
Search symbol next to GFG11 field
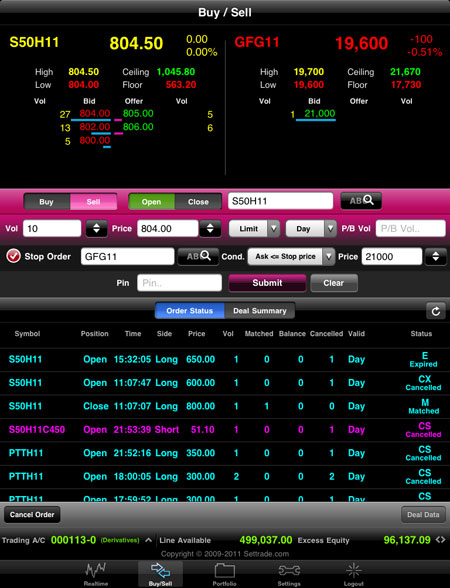(198, 256)
